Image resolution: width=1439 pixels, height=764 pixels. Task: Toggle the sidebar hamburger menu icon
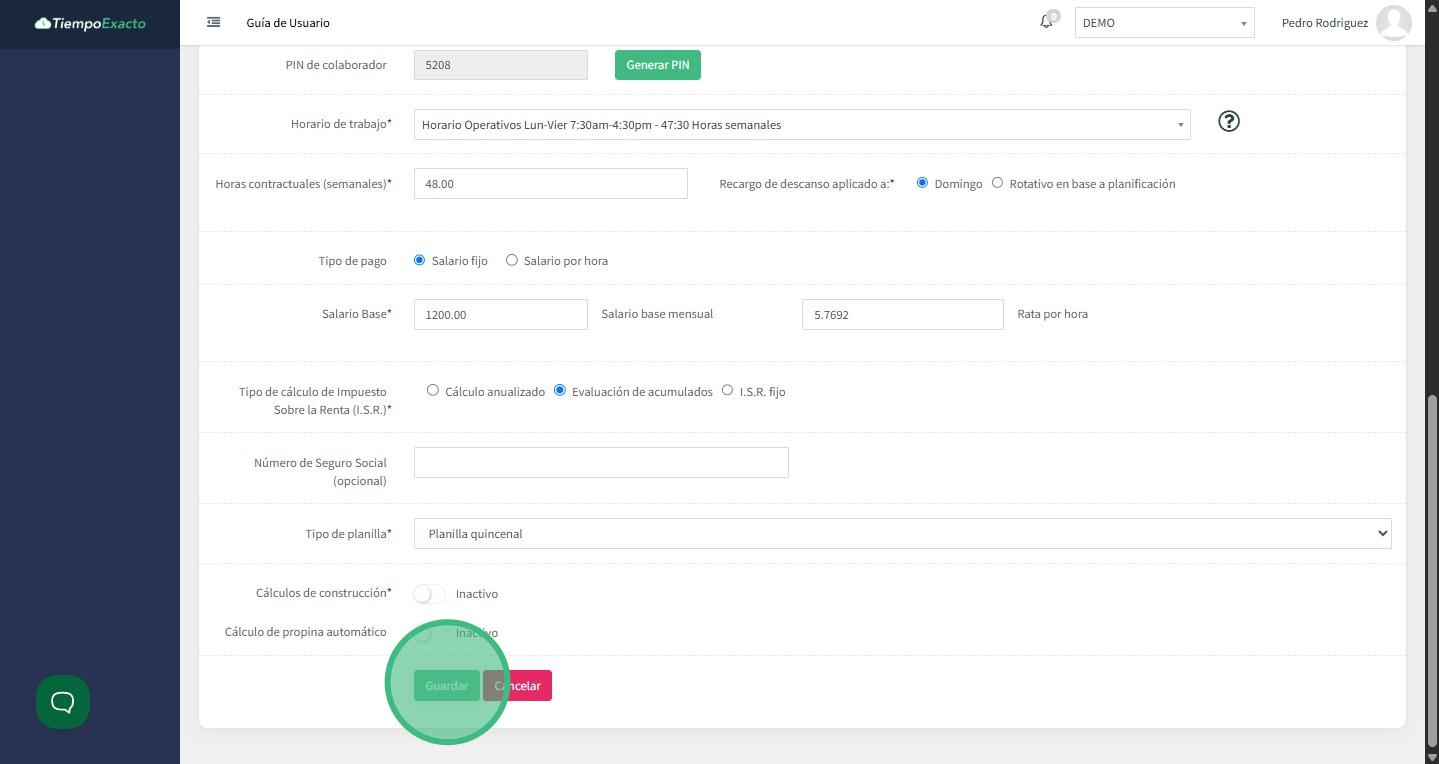coord(213,22)
